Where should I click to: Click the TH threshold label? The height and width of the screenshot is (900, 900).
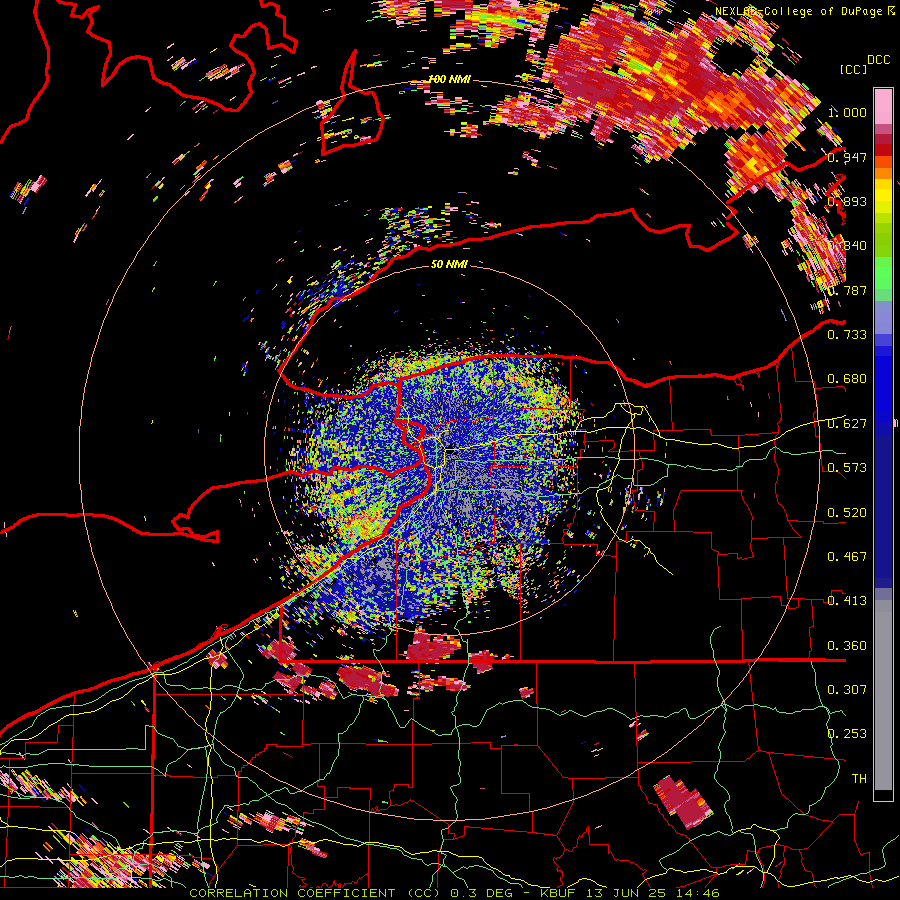[x=859, y=779]
